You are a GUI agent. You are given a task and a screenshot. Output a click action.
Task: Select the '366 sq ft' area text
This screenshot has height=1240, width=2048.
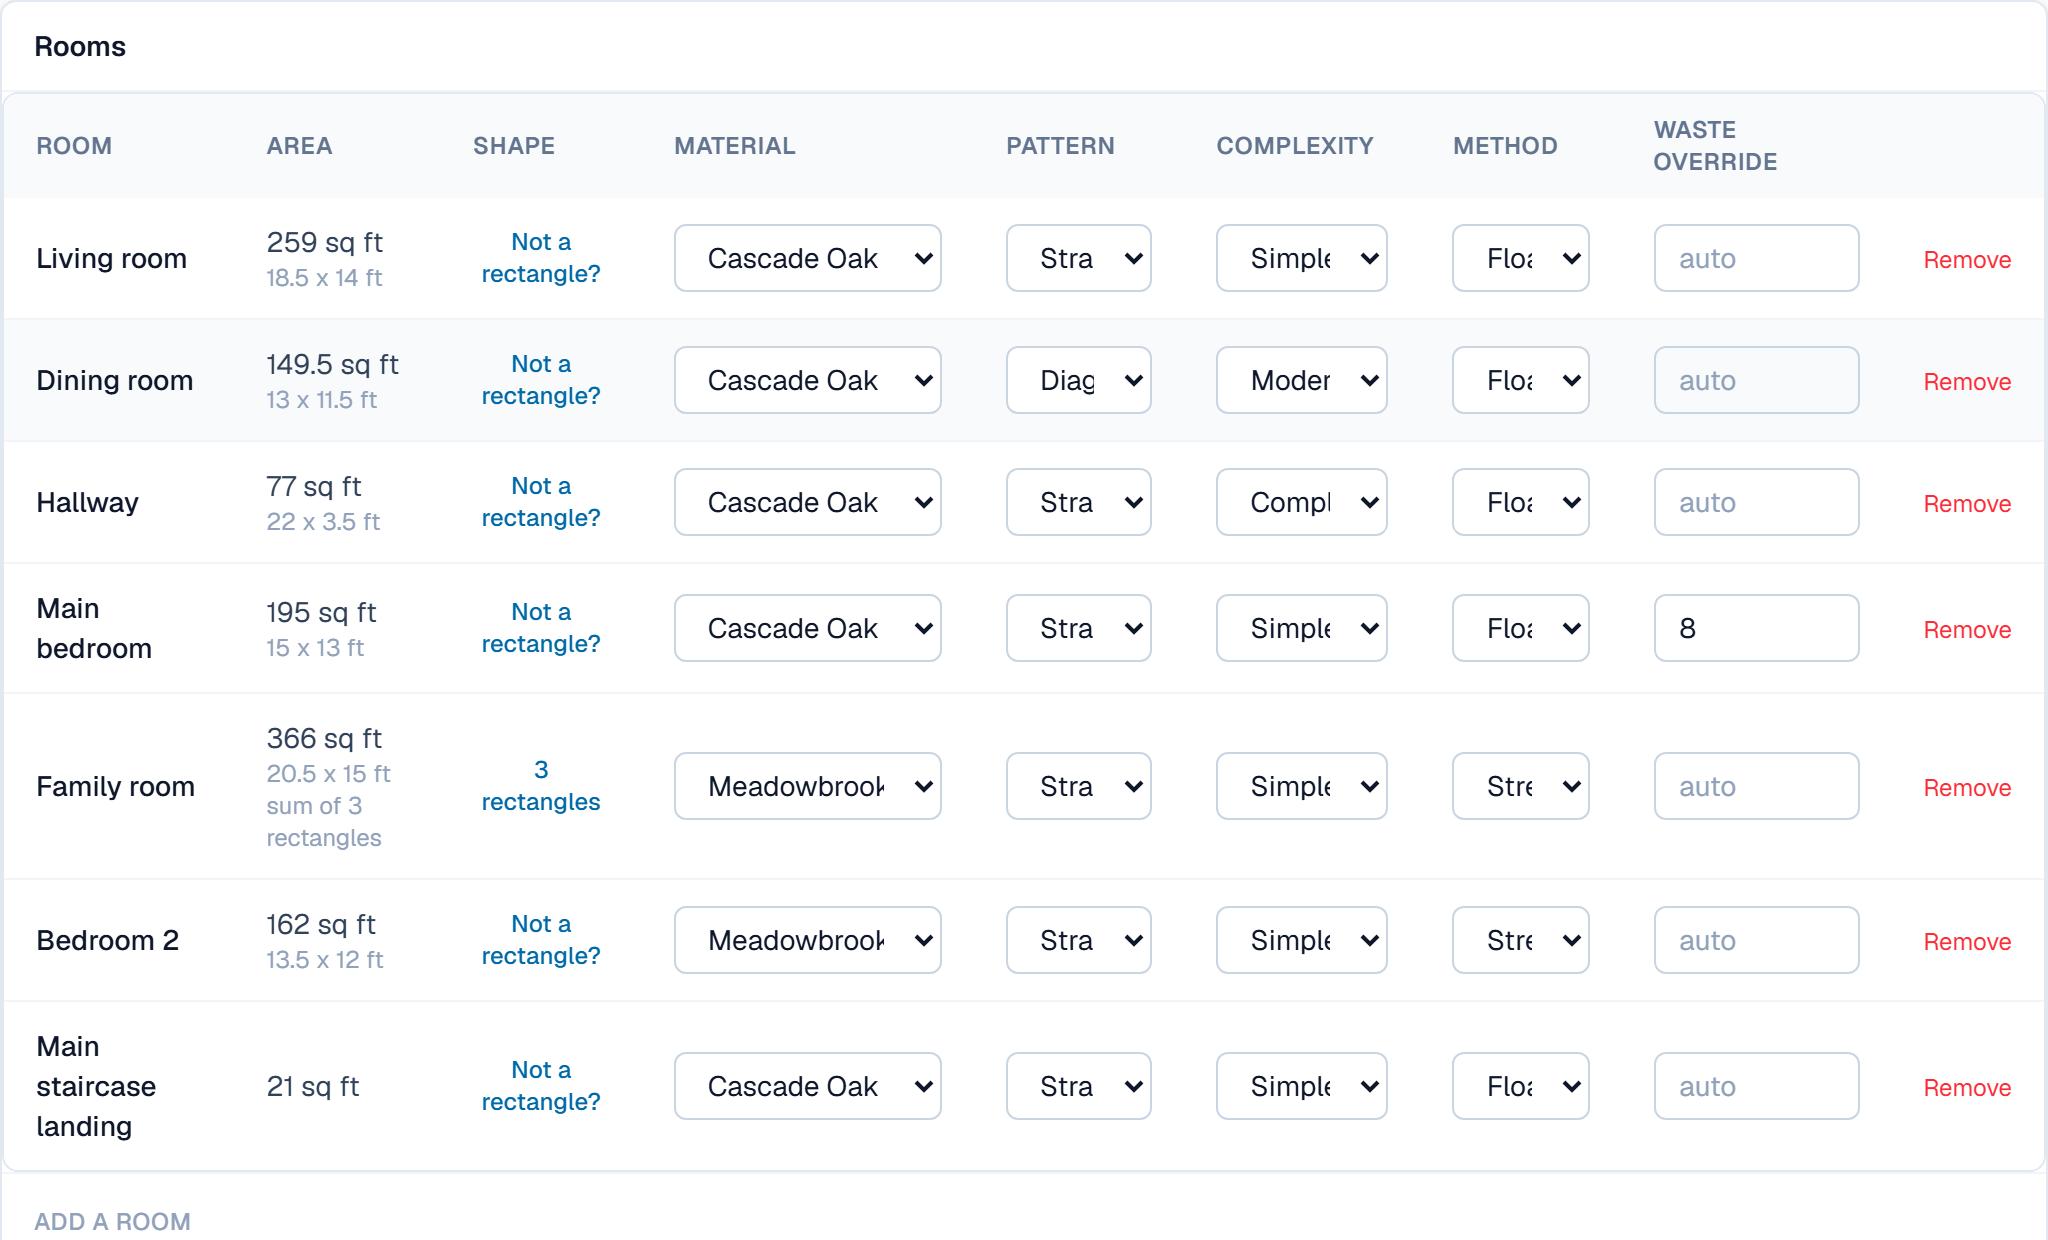click(324, 738)
